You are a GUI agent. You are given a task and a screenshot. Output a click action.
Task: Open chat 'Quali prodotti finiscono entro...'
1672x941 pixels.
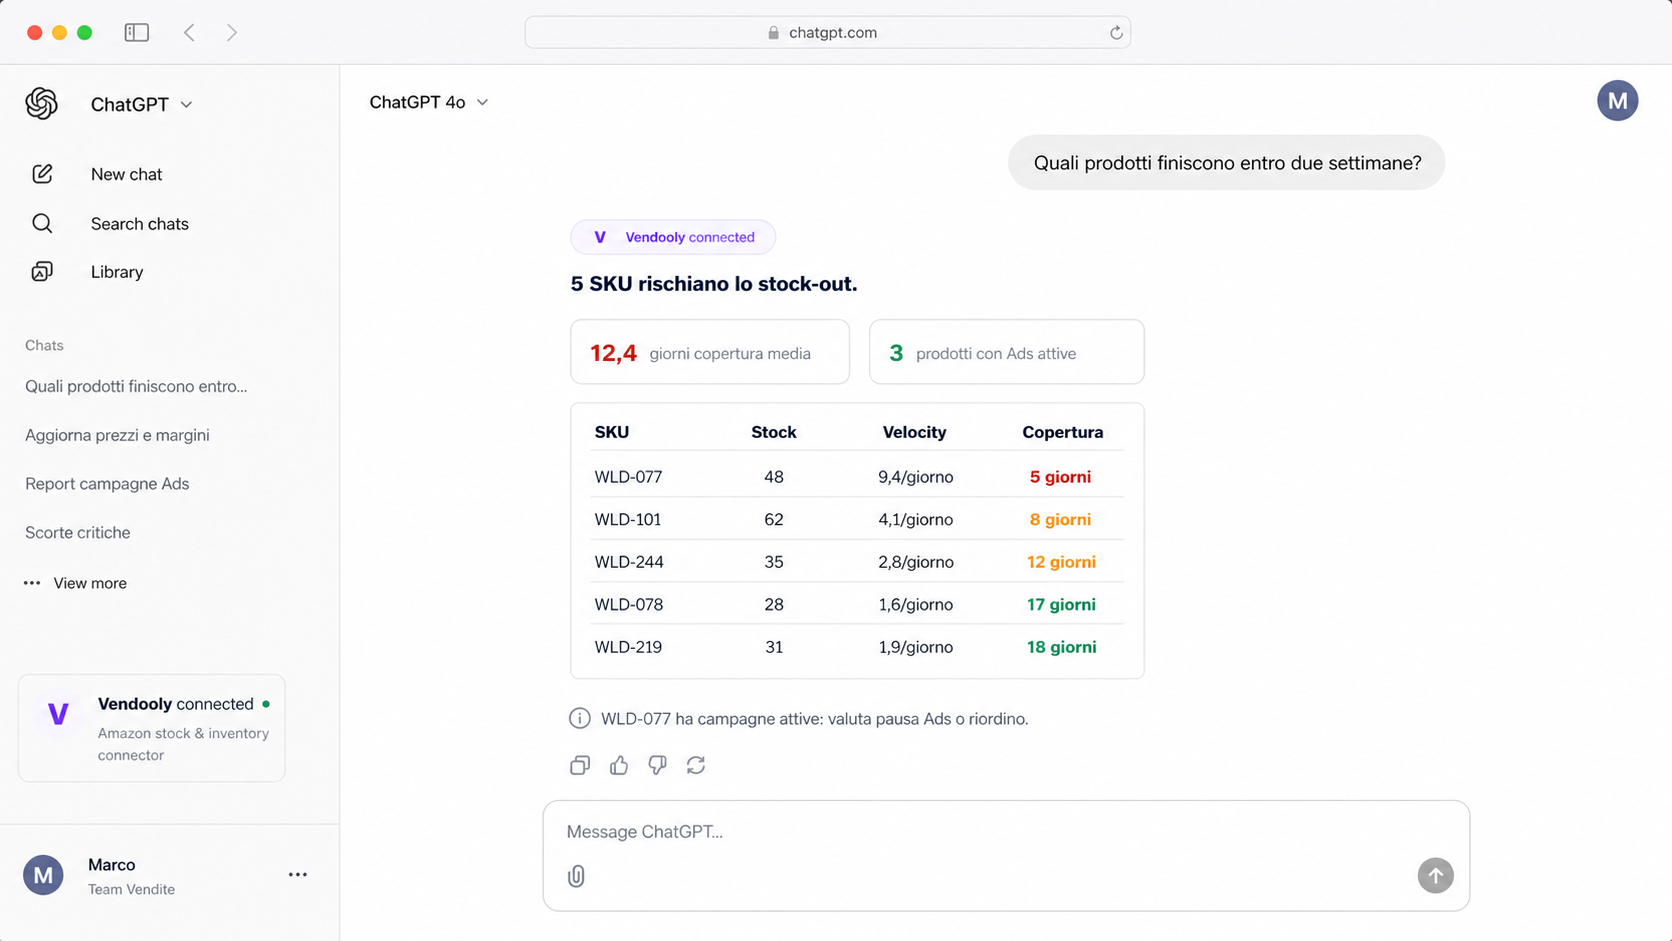click(136, 386)
